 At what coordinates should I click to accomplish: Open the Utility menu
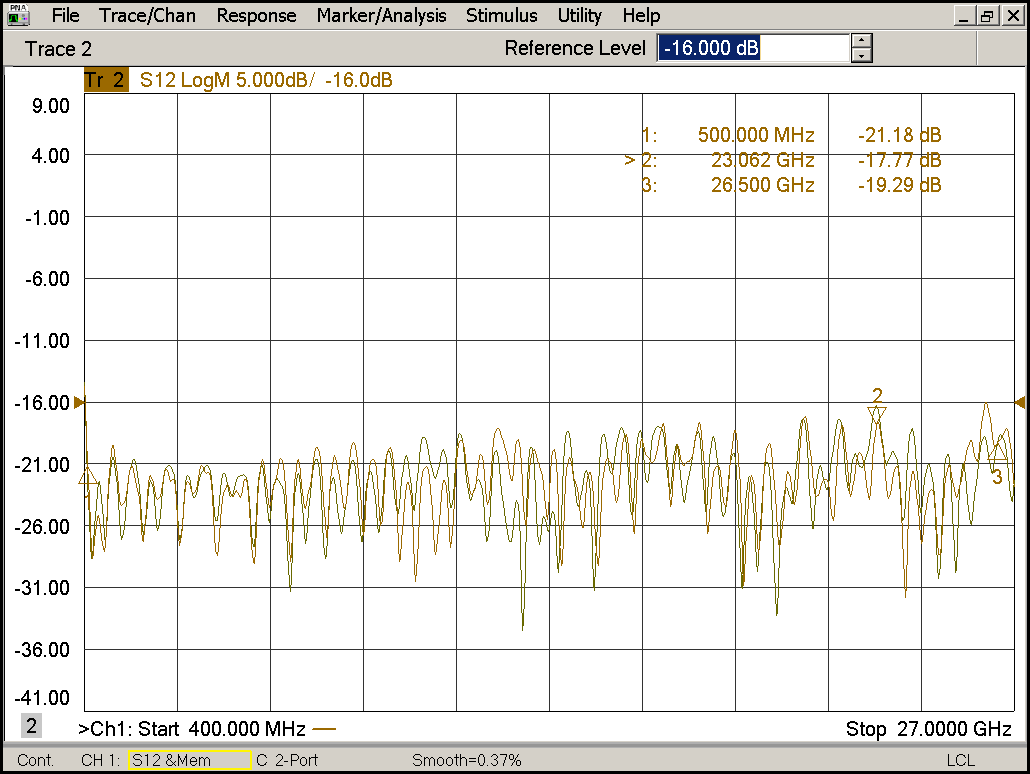tap(579, 16)
